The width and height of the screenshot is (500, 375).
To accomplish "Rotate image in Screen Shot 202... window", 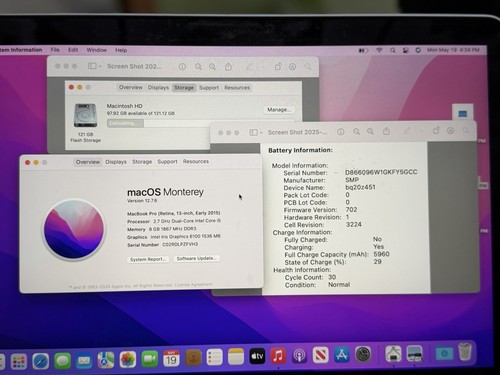I will pos(278,67).
